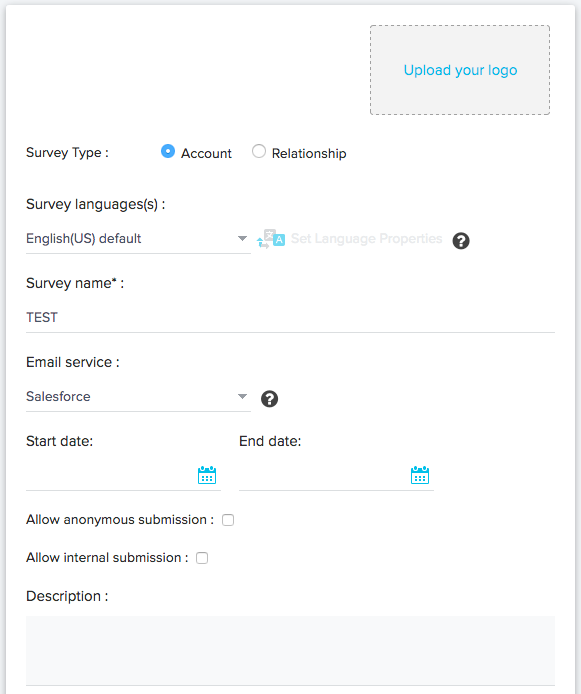This screenshot has height=694, width=581.
Task: Select the Relationship radio button
Action: pyautogui.click(x=259, y=151)
